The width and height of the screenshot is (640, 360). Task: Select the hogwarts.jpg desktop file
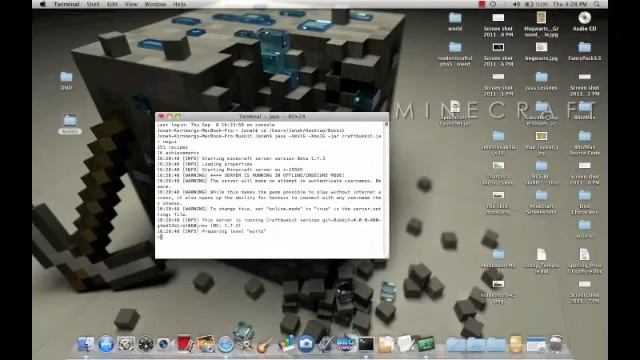point(541,52)
